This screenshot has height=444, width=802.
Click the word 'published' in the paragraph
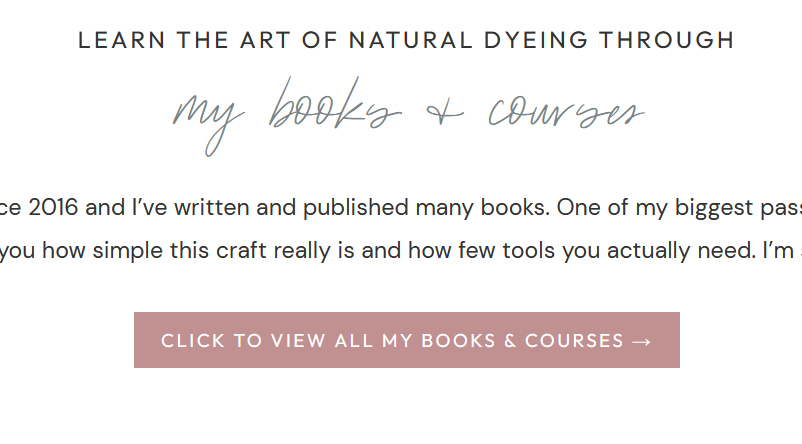356,208
